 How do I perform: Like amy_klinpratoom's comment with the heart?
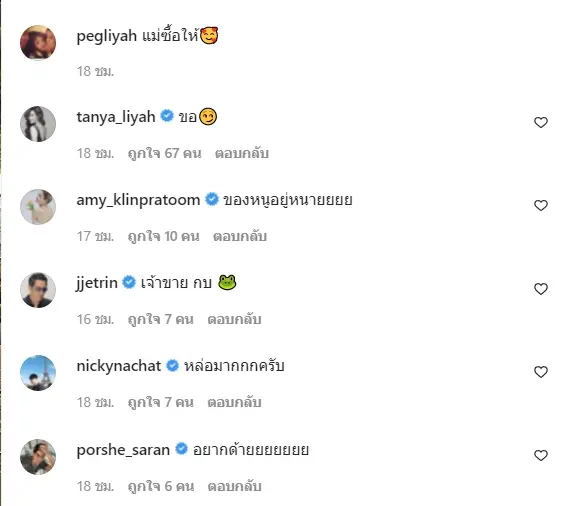[x=541, y=205]
